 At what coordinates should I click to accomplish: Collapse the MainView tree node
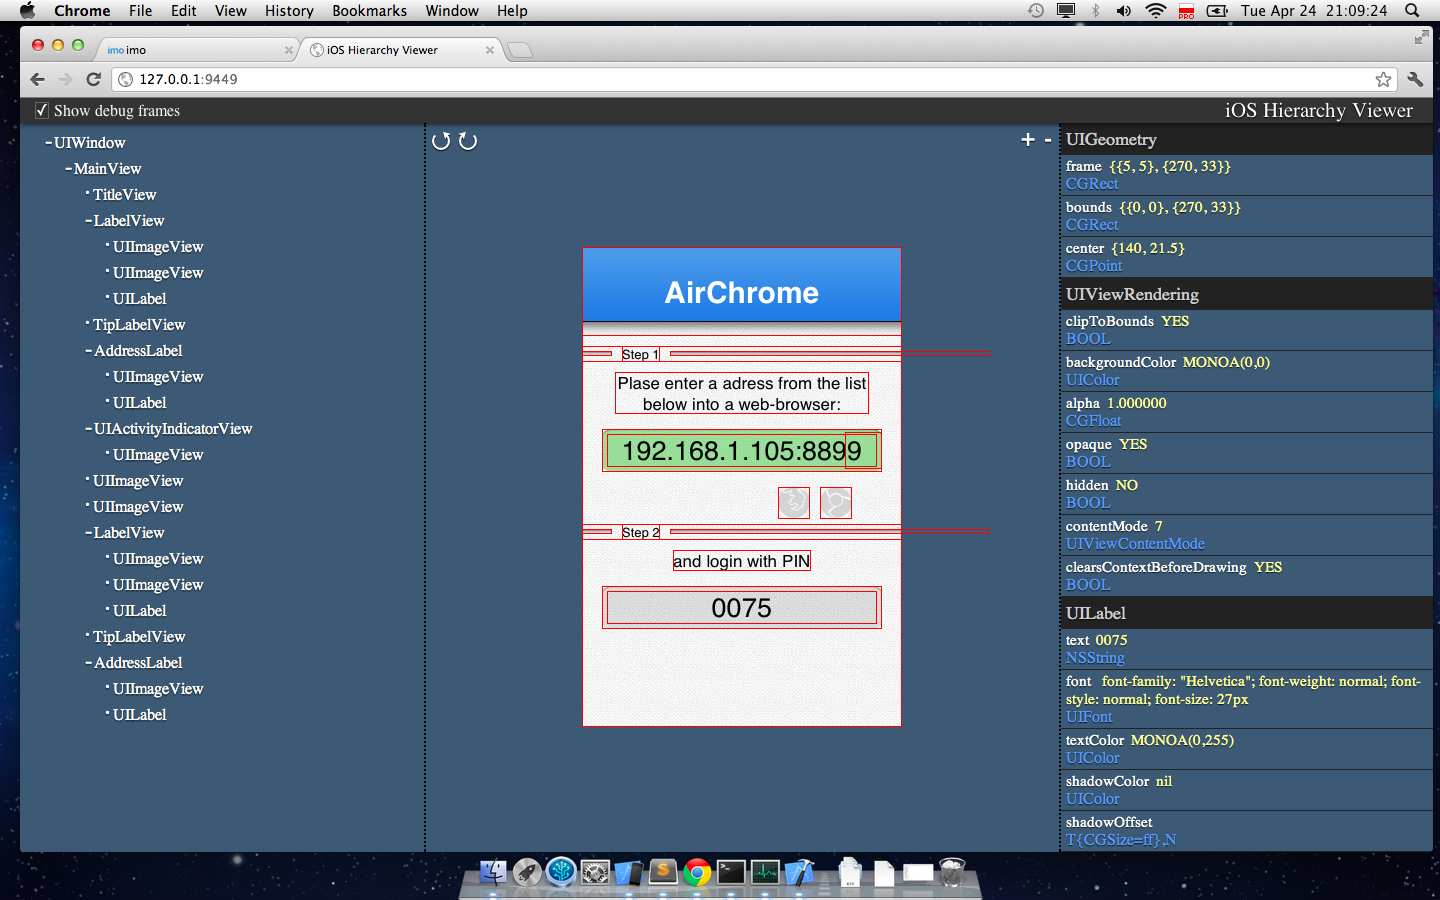tap(68, 169)
